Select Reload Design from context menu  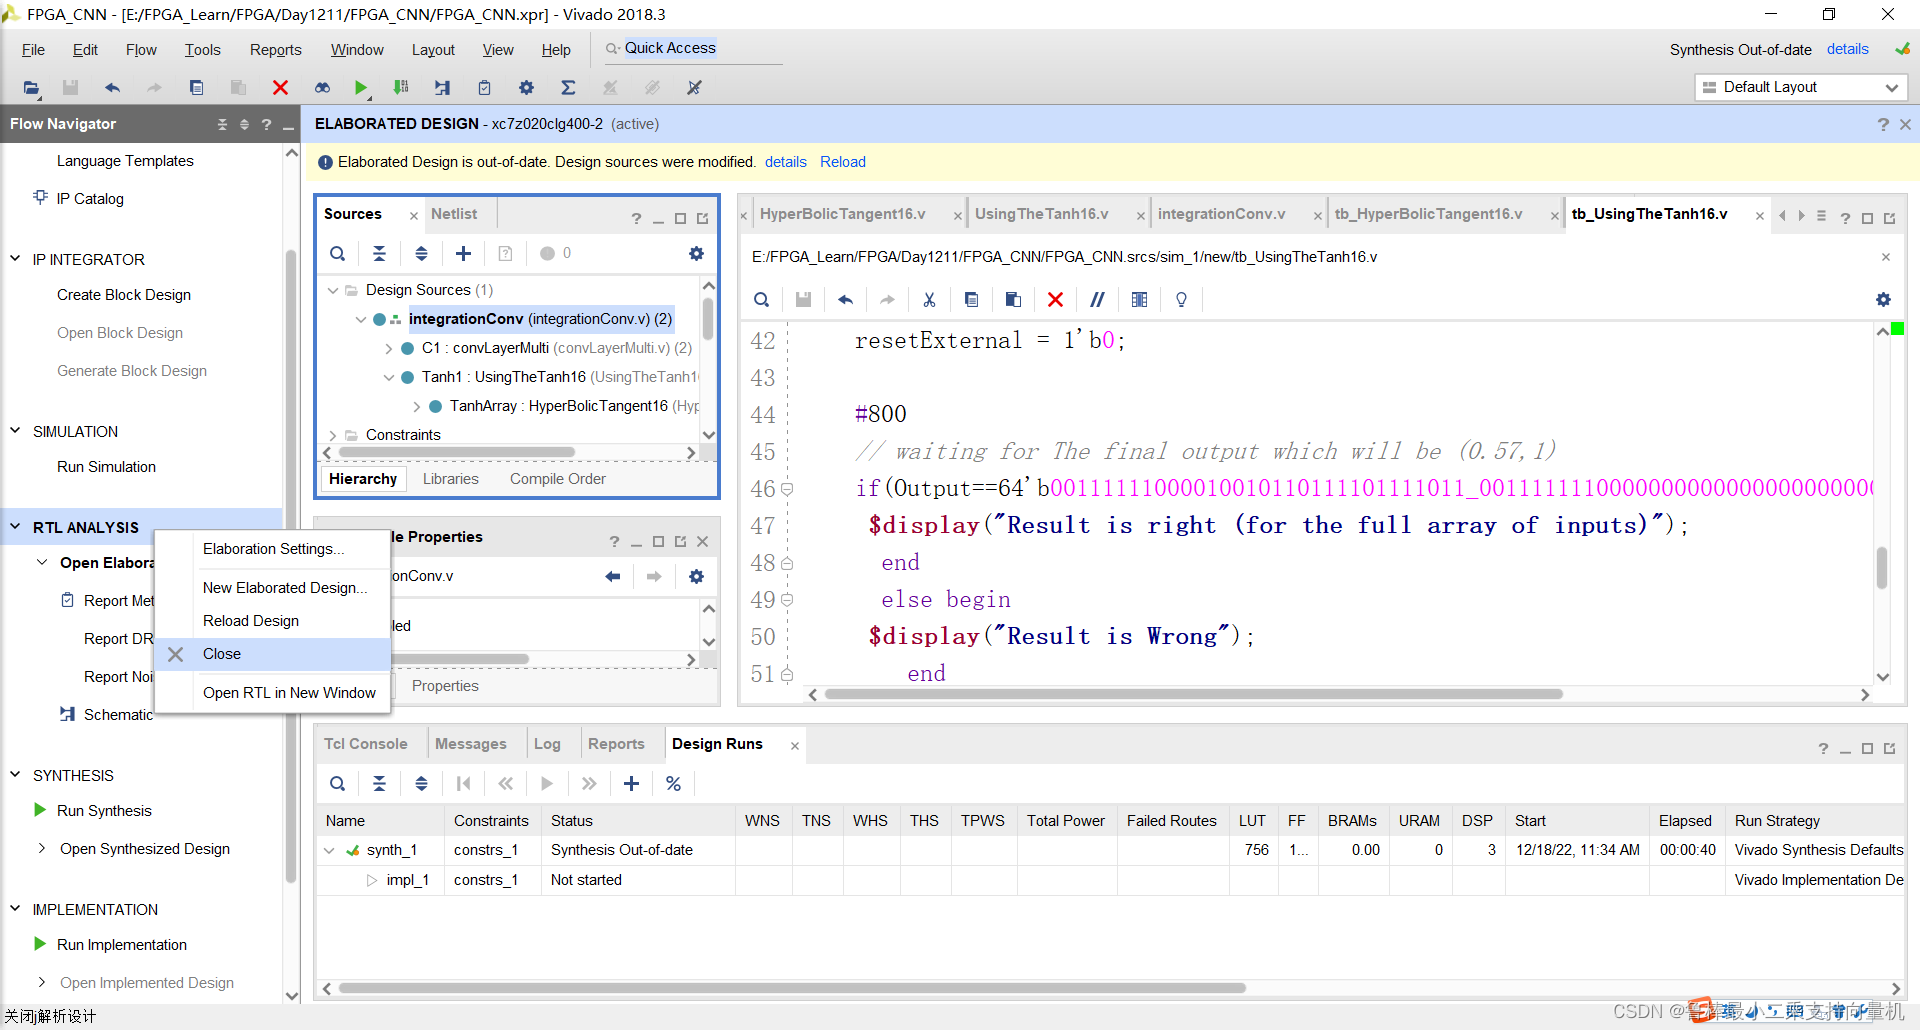point(251,621)
